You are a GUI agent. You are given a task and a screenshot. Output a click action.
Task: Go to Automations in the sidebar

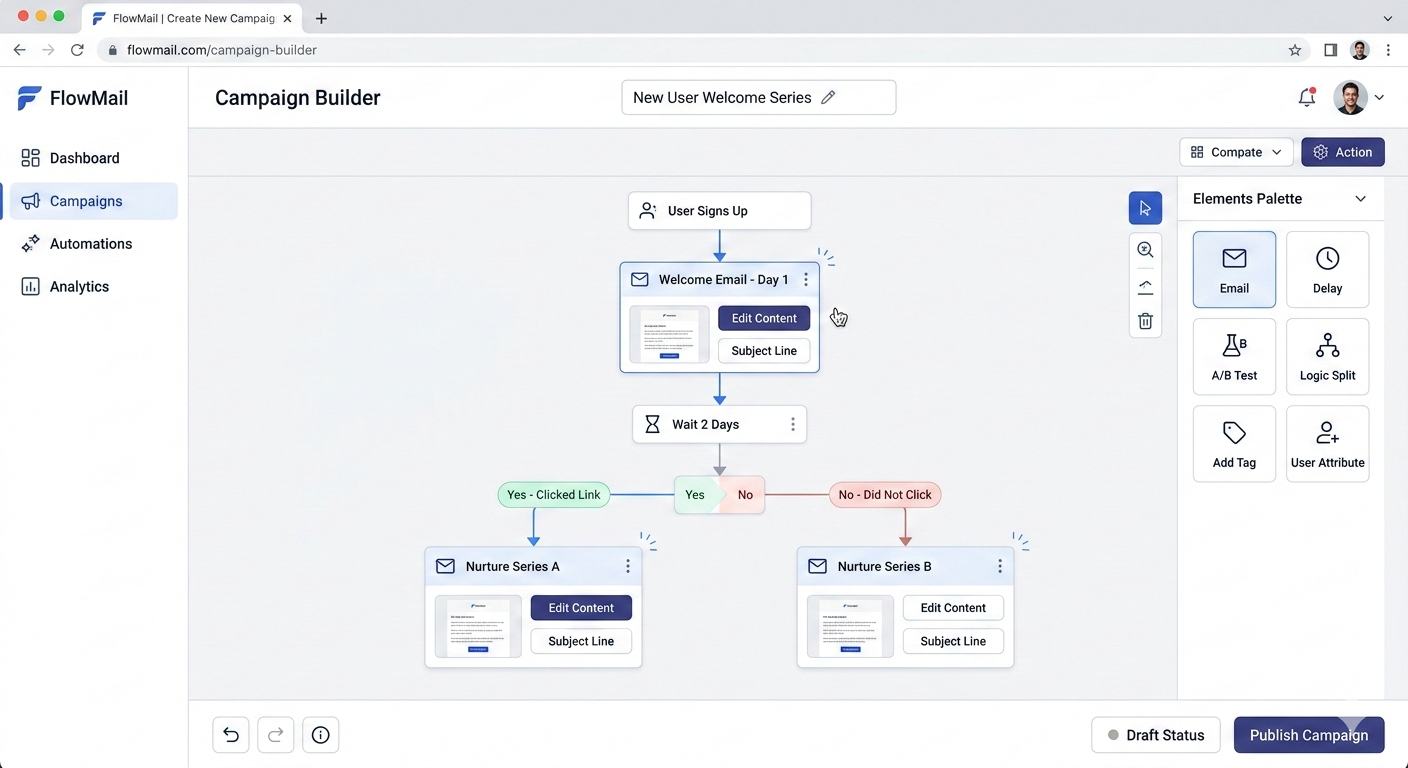[91, 244]
